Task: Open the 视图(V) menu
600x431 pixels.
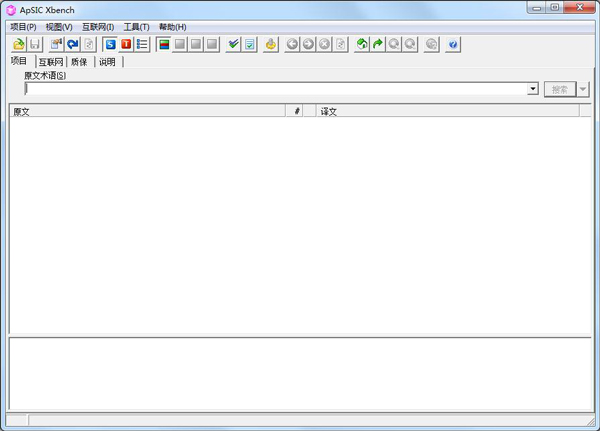Action: pos(59,27)
